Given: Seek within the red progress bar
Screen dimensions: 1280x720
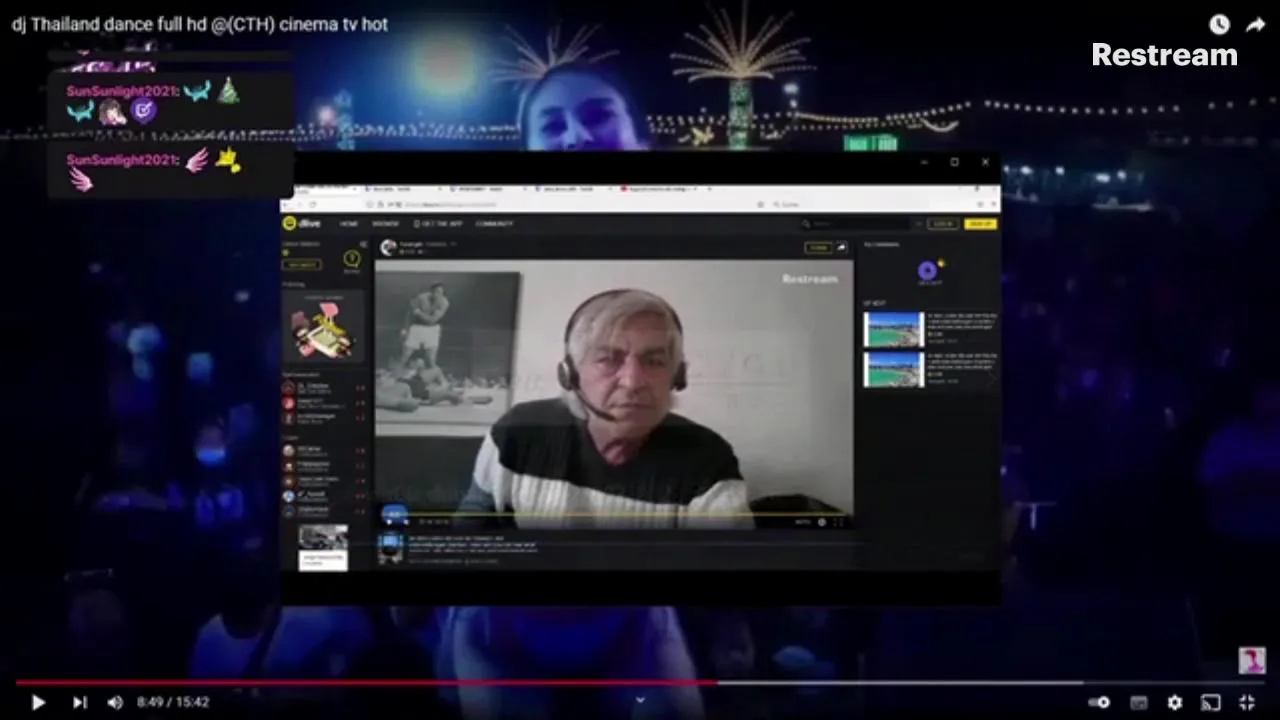Looking at the screenshot, I should click(x=640, y=683).
